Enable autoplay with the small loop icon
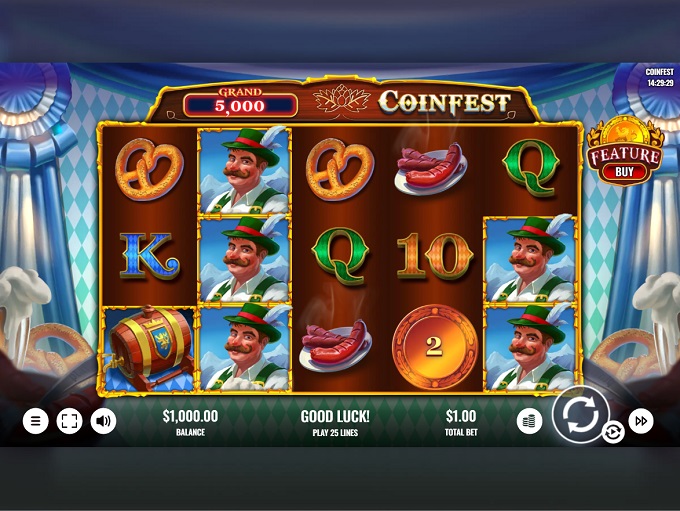Screen dimensions: 680x511 coord(613,432)
